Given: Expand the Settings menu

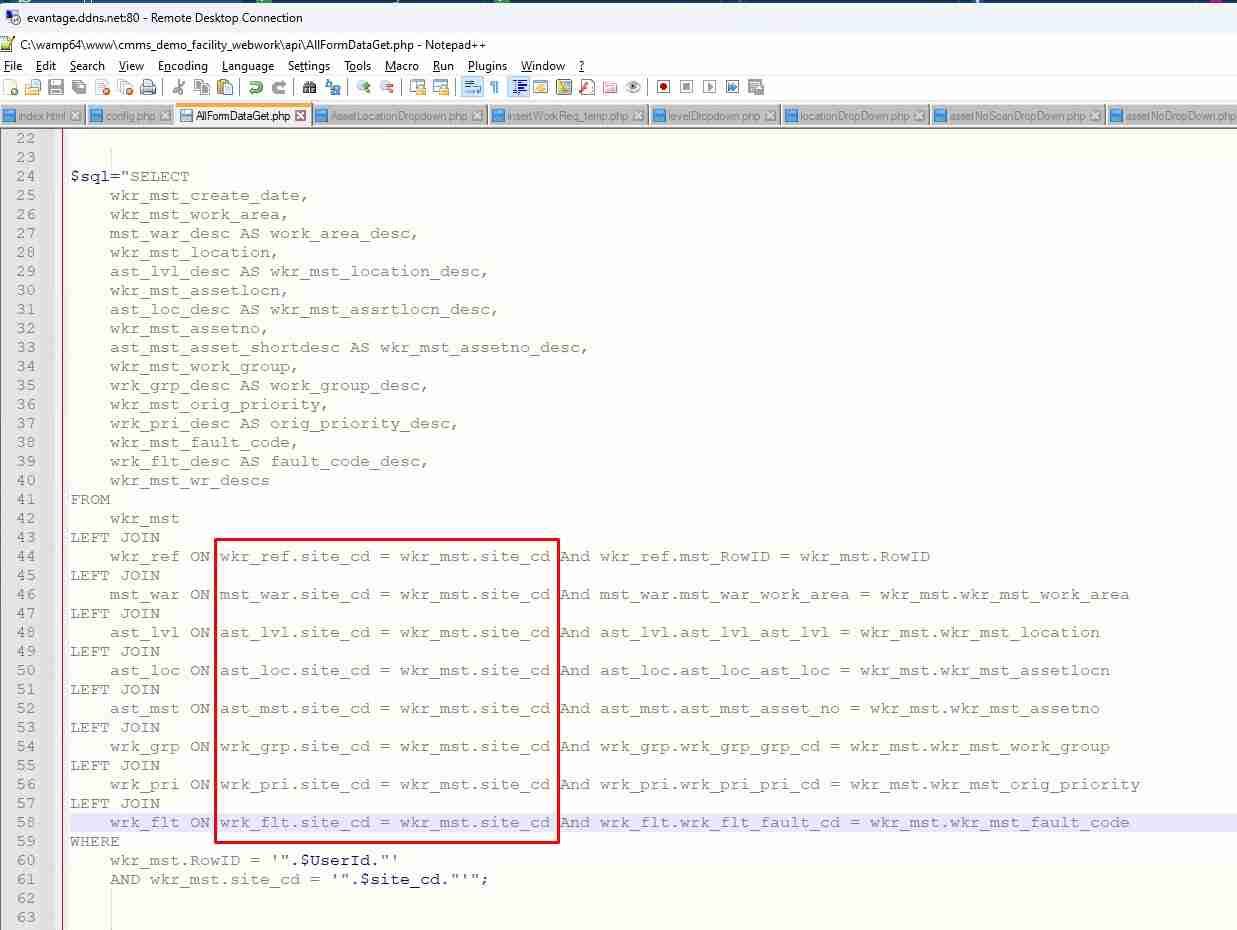Looking at the screenshot, I should pos(309,66).
